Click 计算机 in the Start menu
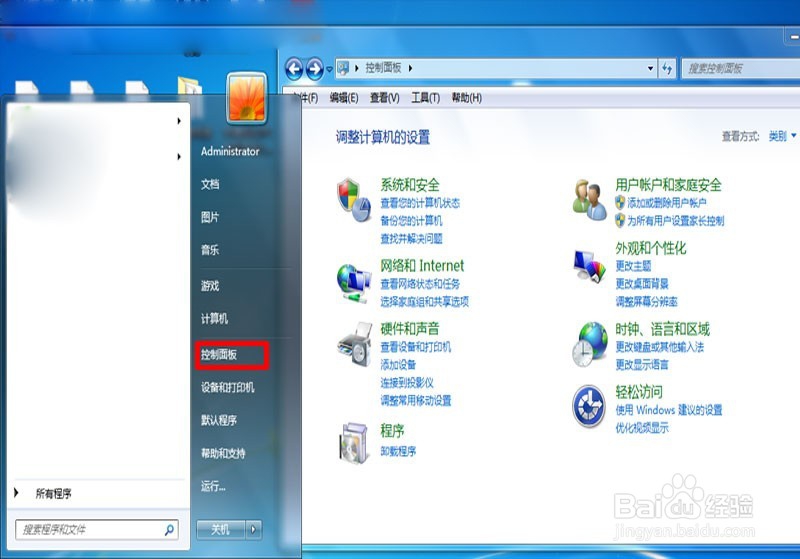Viewport: 800px width, 559px height. 214,319
